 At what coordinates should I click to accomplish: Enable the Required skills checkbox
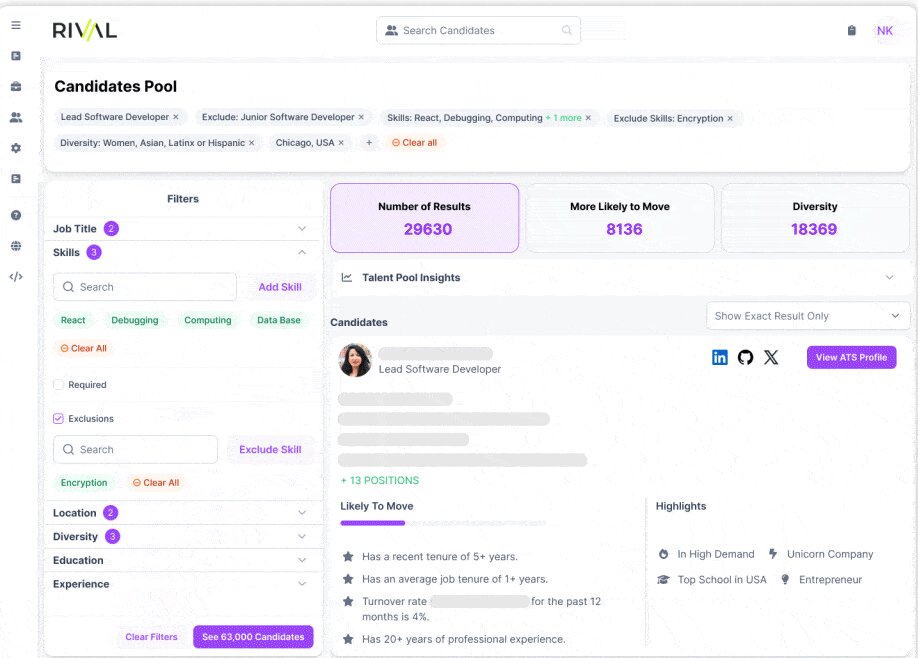(x=59, y=385)
